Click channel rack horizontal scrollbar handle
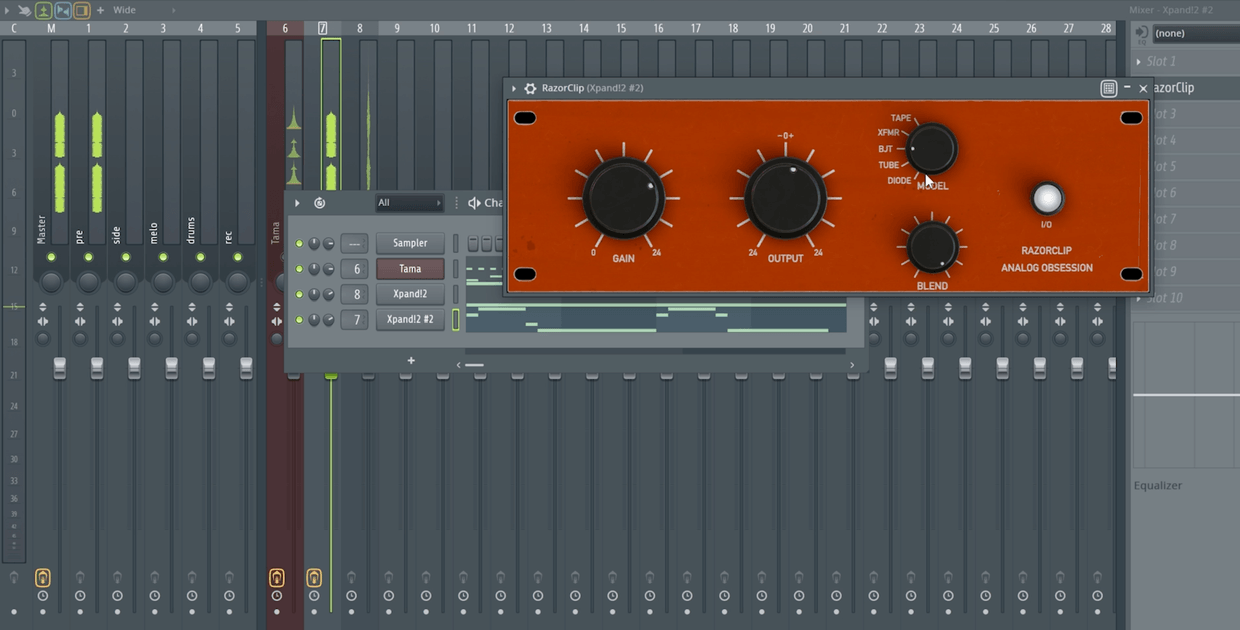 pos(474,365)
